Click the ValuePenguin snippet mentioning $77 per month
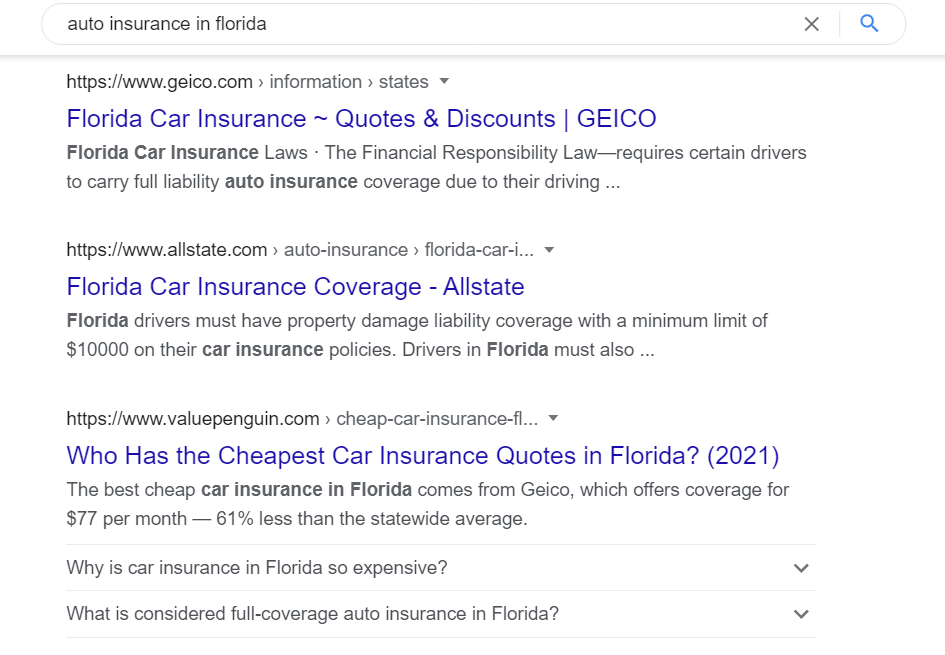945x655 pixels. click(x=427, y=504)
